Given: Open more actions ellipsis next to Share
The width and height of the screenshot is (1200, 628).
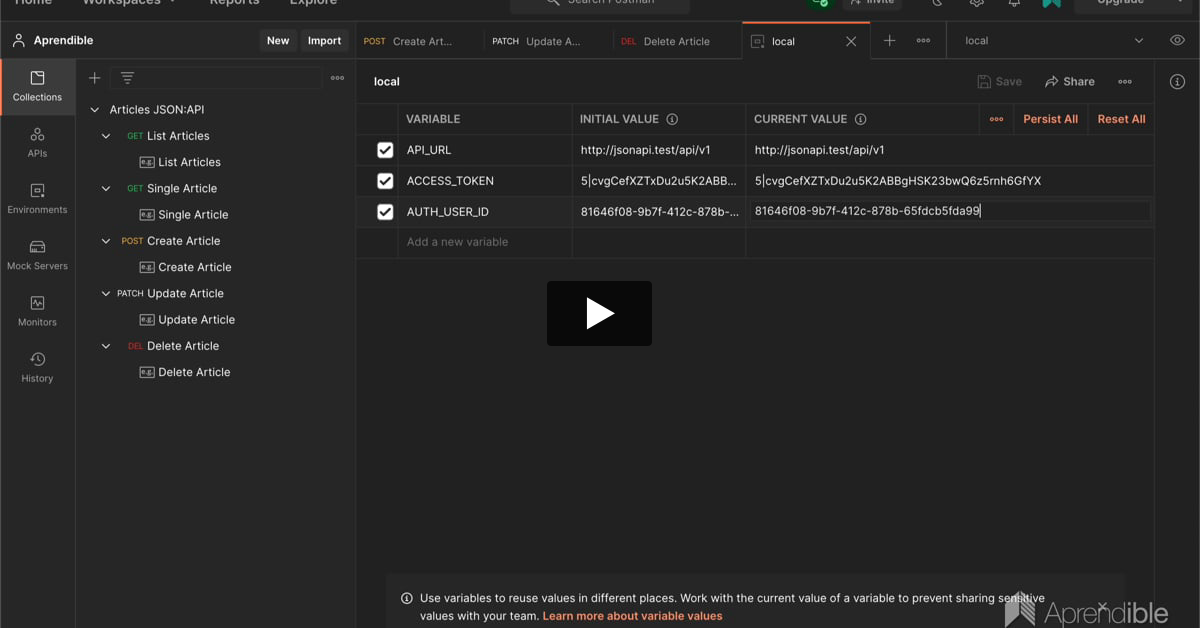Looking at the screenshot, I should (1125, 82).
